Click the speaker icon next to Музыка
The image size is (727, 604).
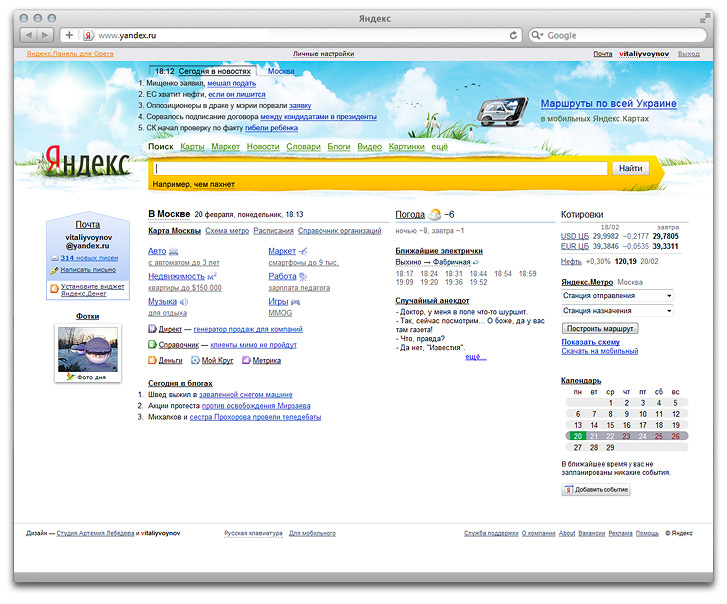coord(184,302)
